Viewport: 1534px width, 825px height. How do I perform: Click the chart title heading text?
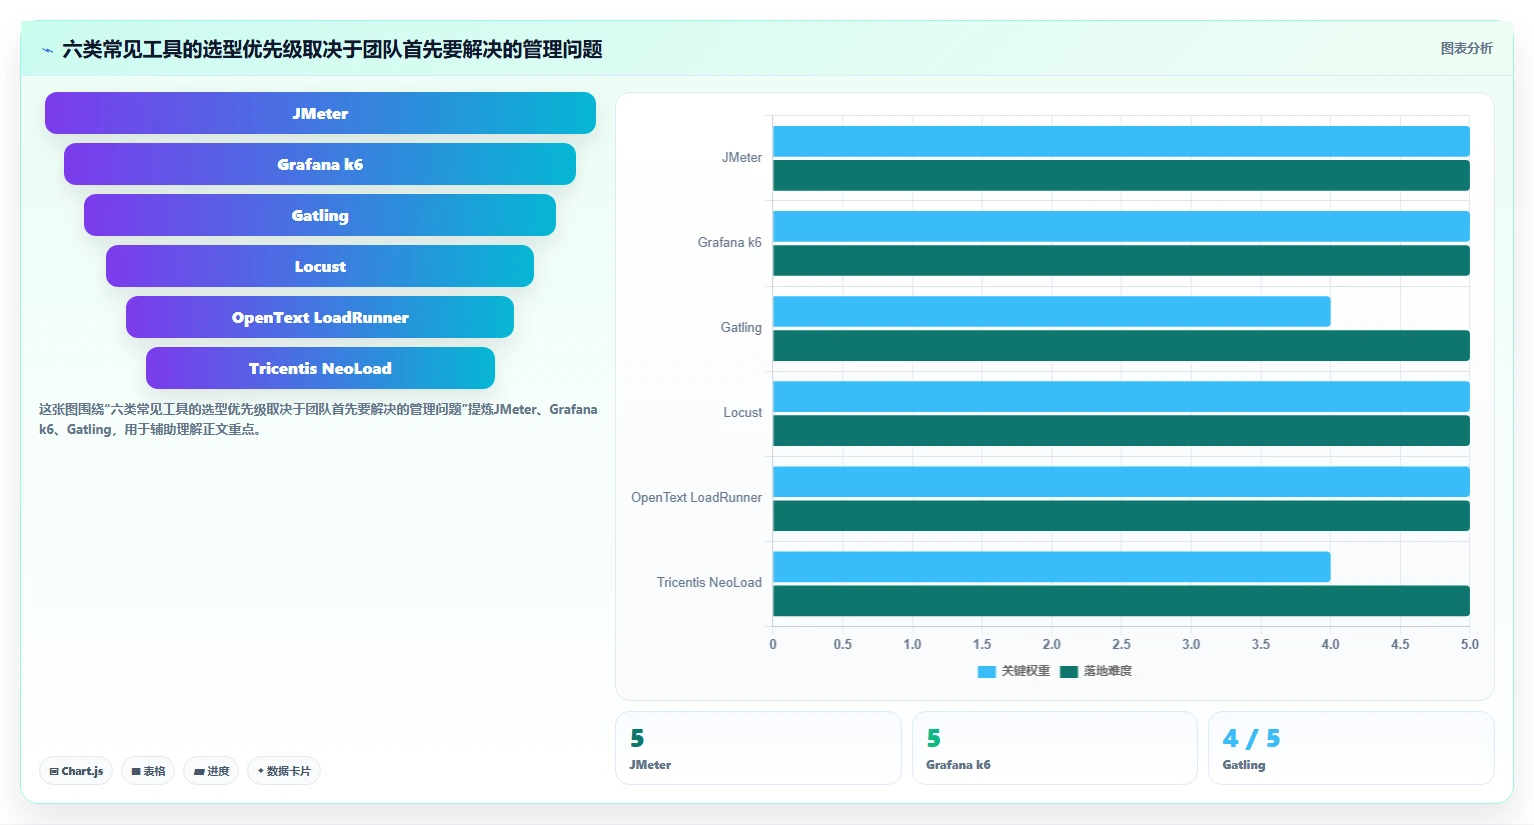(332, 49)
